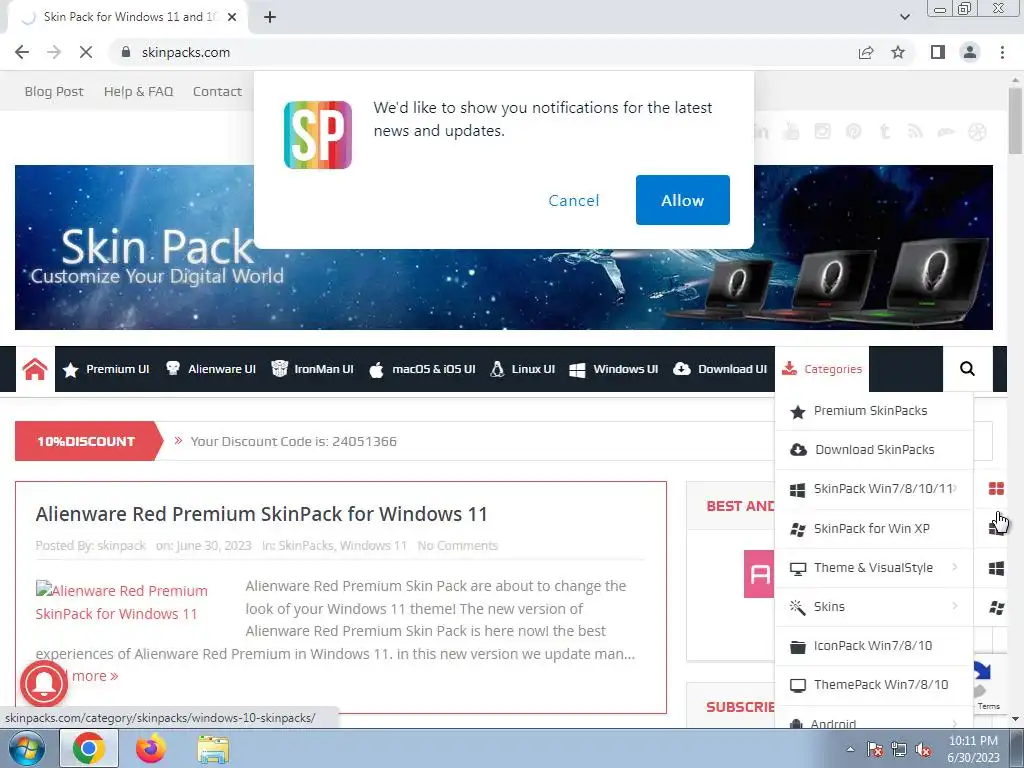Open Alienware UI menu item

211,369
